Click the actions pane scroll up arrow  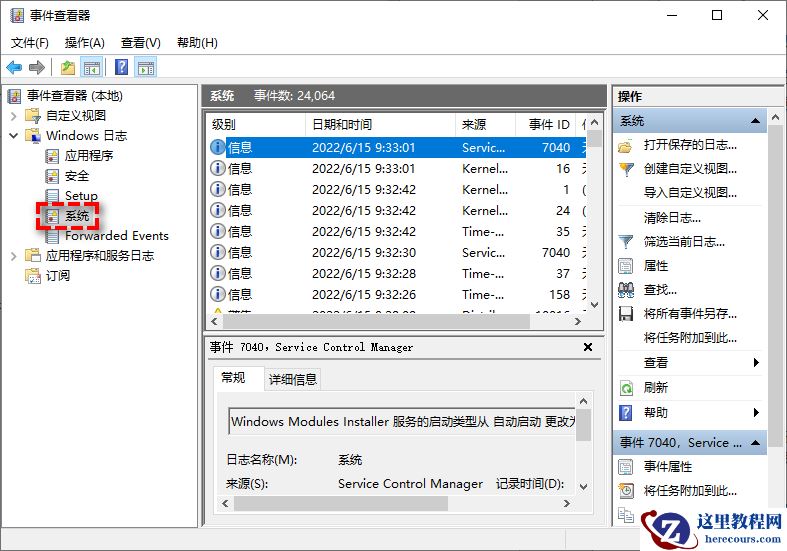[x=775, y=118]
